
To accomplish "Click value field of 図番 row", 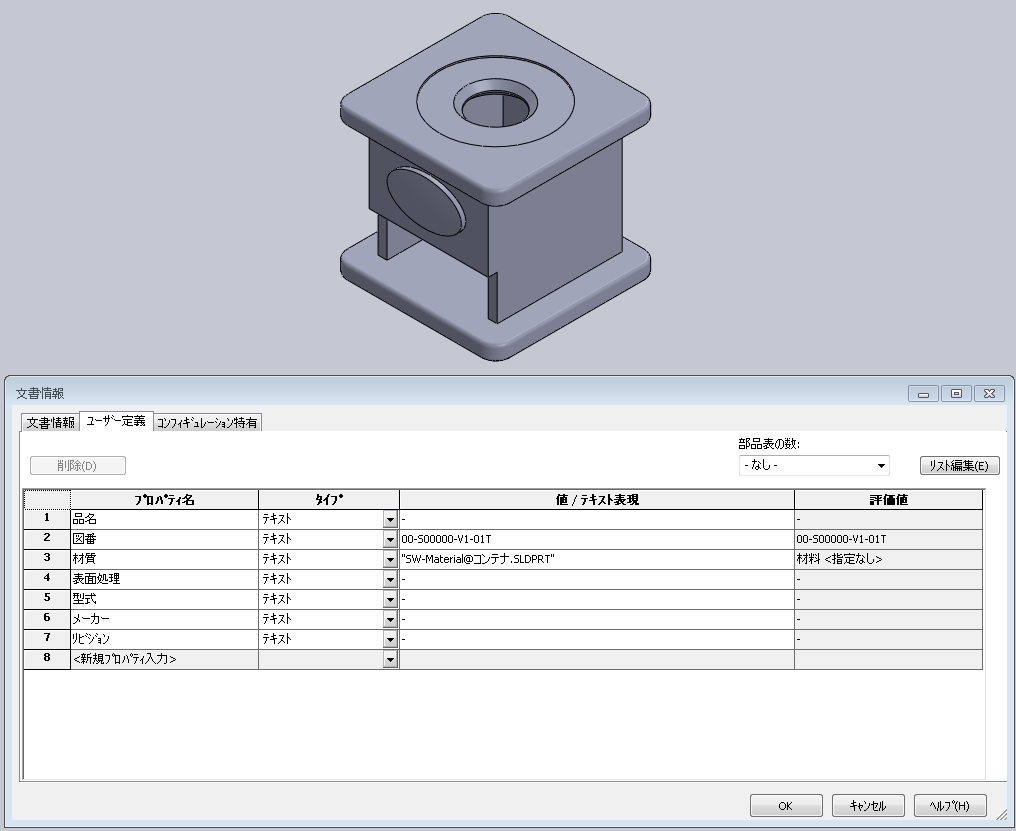I will pos(596,539).
